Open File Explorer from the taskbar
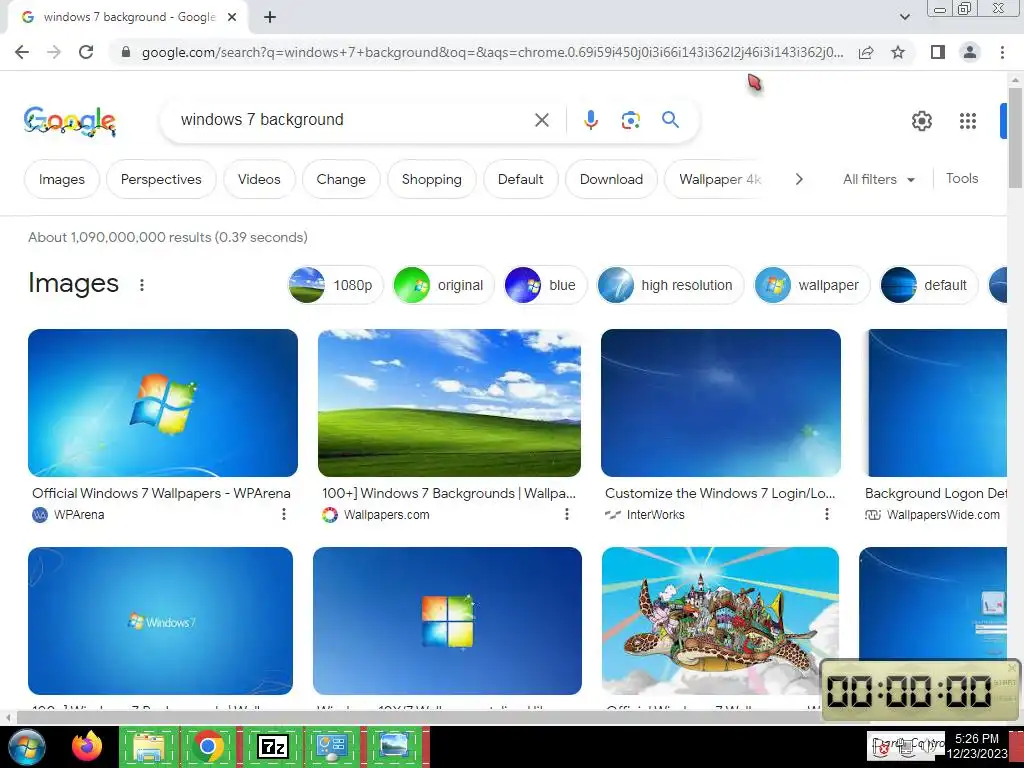Image resolution: width=1024 pixels, height=768 pixels. point(148,746)
